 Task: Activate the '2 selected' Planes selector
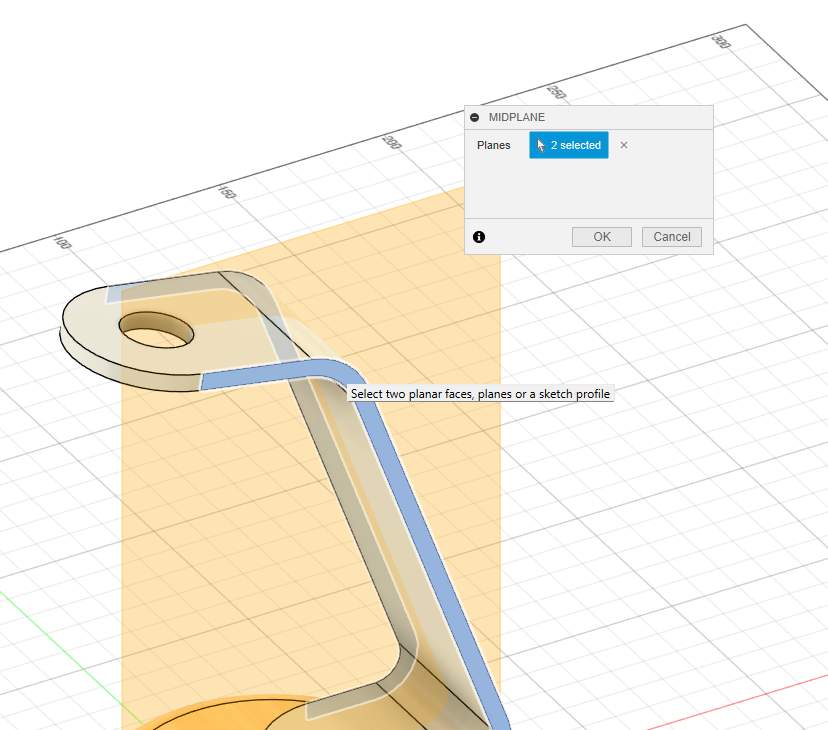click(x=568, y=145)
